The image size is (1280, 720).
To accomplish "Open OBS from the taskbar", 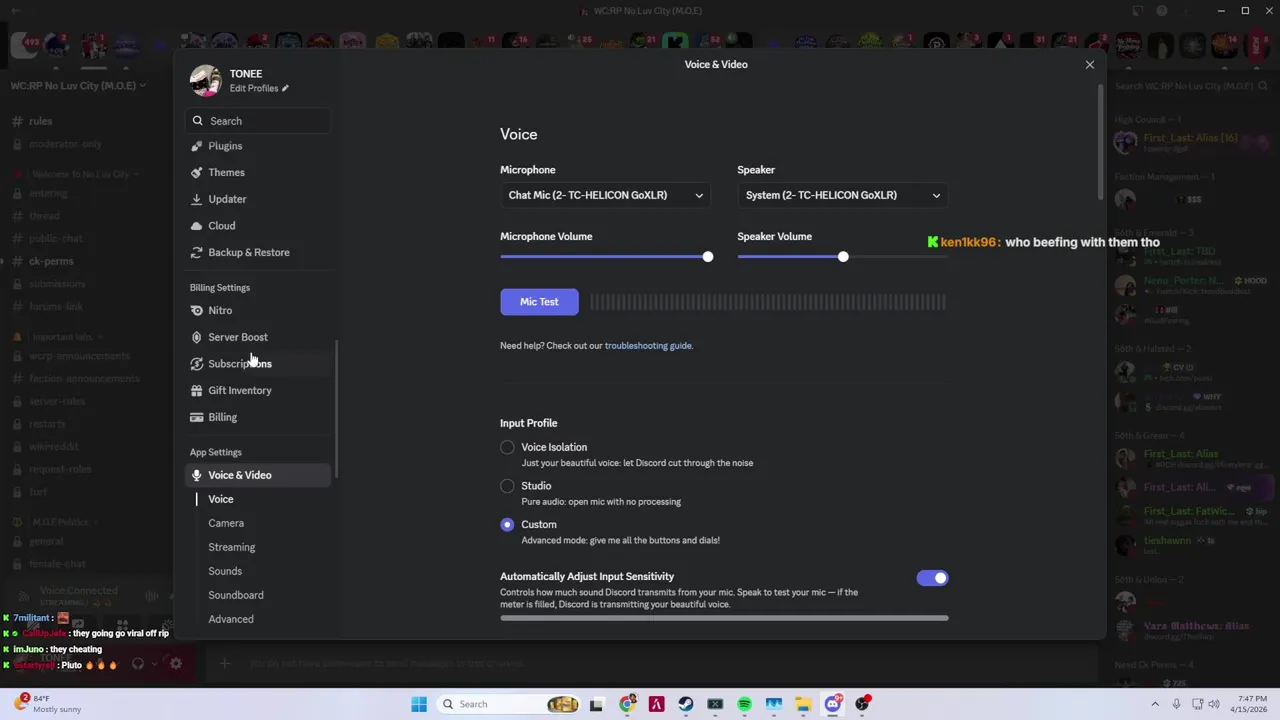I will click(862, 704).
